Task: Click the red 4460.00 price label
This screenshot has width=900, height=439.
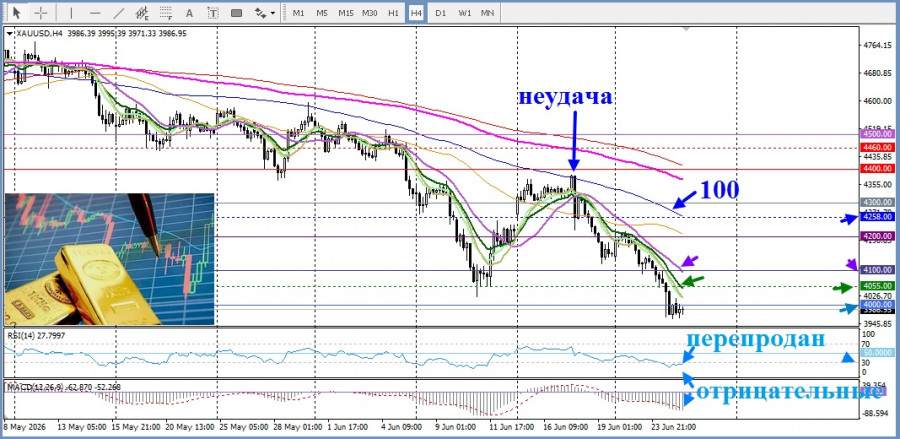Action: pyautogui.click(x=878, y=147)
